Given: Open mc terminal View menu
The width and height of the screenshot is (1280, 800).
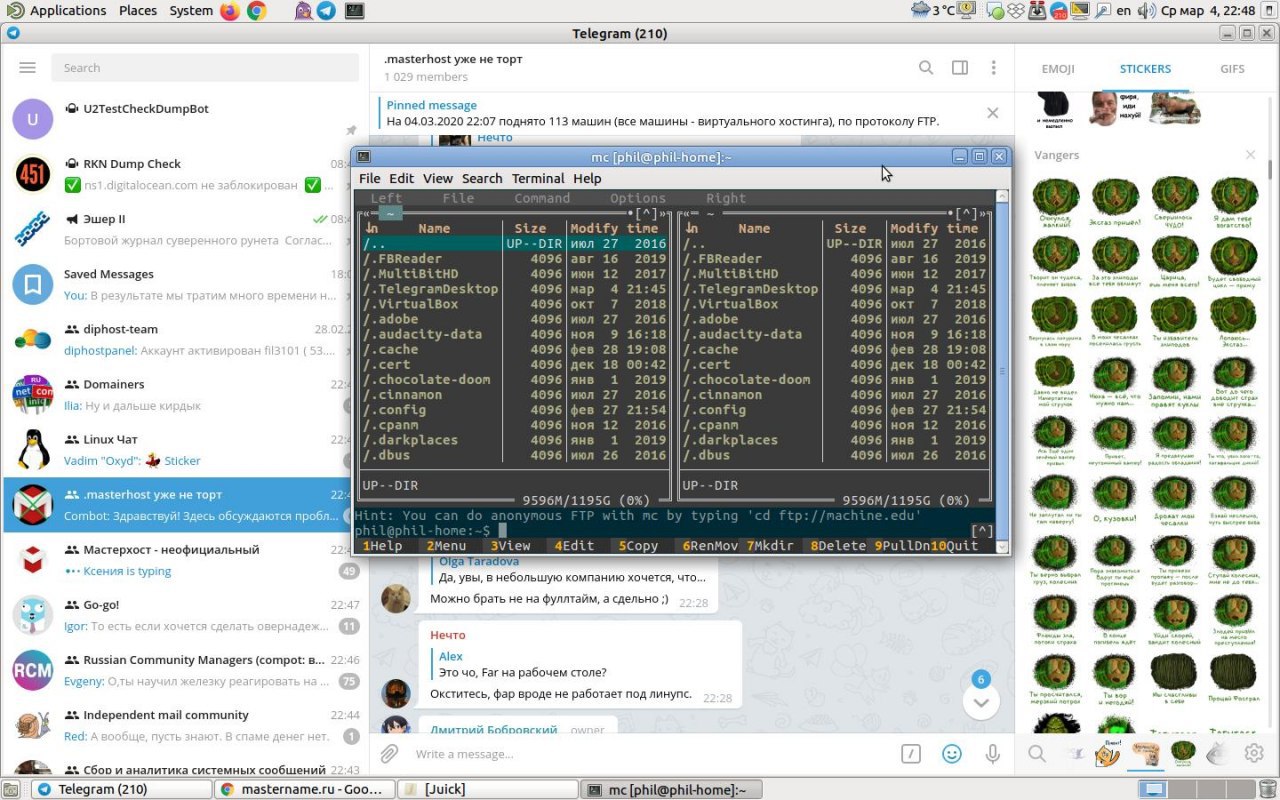Looking at the screenshot, I should 437,178.
